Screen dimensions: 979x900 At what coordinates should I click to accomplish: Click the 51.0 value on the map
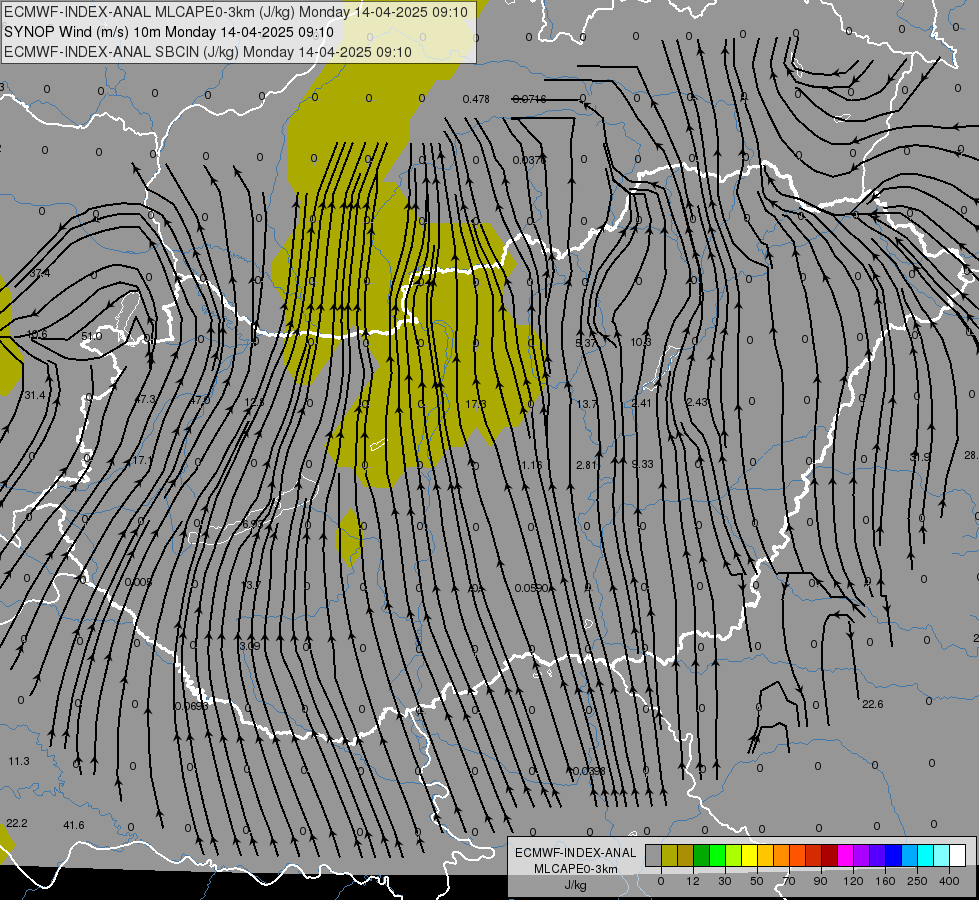pos(92,336)
